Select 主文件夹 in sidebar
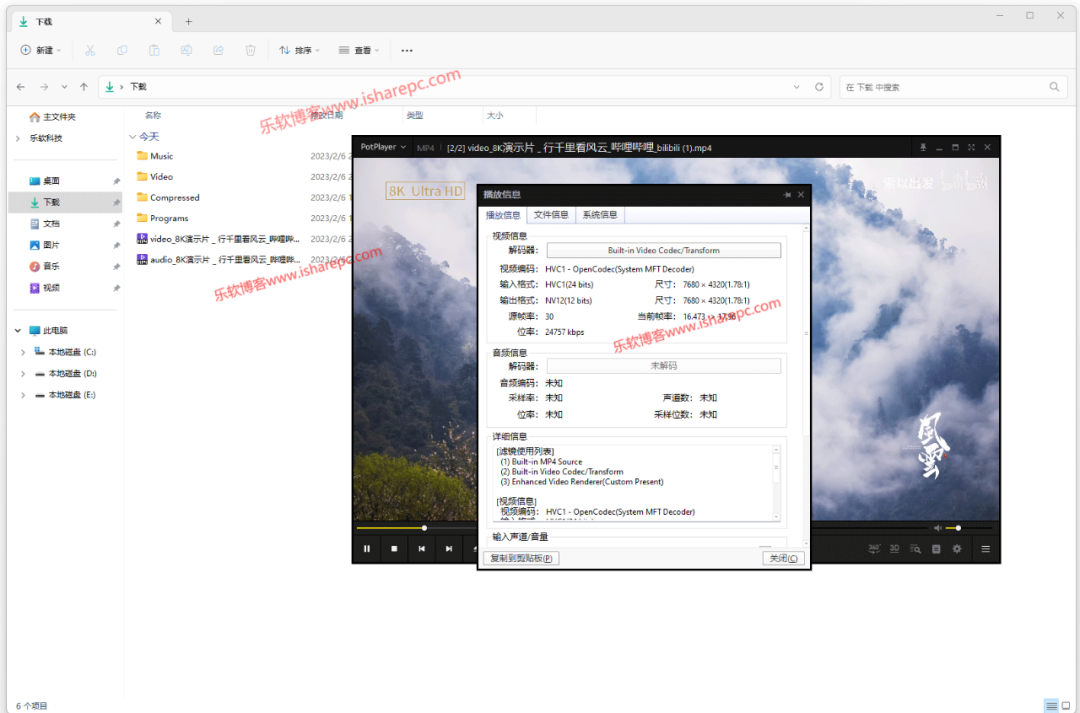Screen dimensions: 1080x713 click(52, 117)
